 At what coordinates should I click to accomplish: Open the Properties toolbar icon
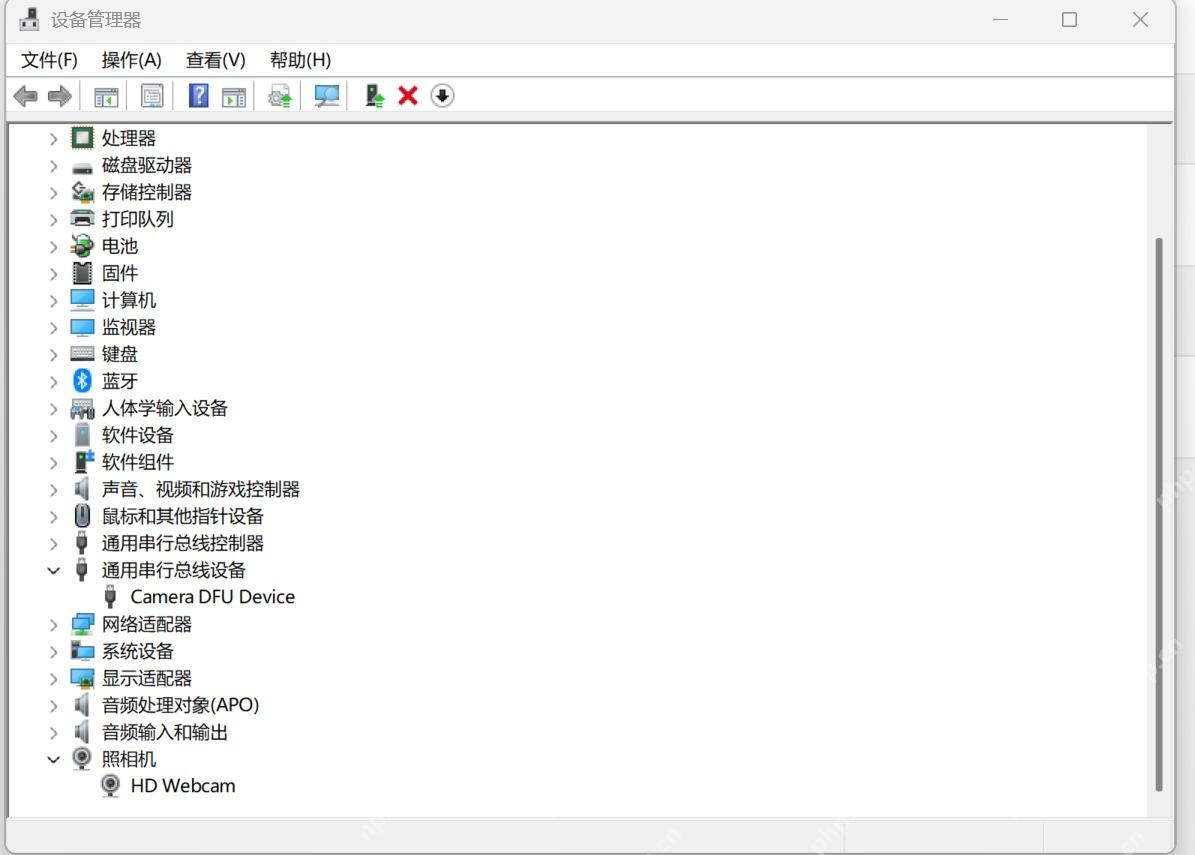point(152,96)
